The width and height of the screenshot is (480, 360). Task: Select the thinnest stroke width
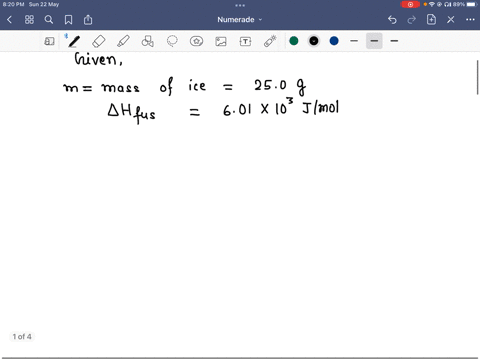[354, 41]
